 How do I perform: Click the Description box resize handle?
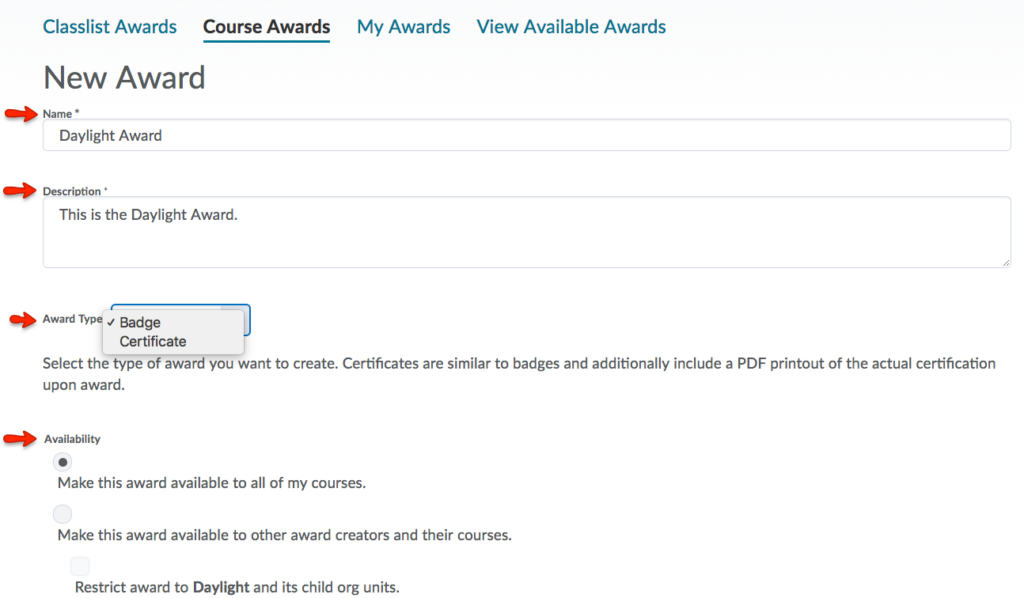click(1005, 262)
